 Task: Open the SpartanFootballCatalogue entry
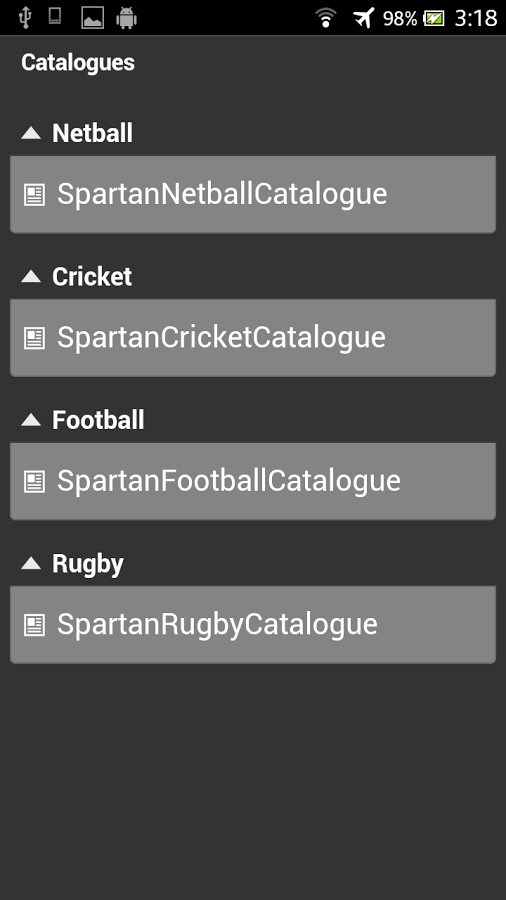pyautogui.click(x=253, y=482)
